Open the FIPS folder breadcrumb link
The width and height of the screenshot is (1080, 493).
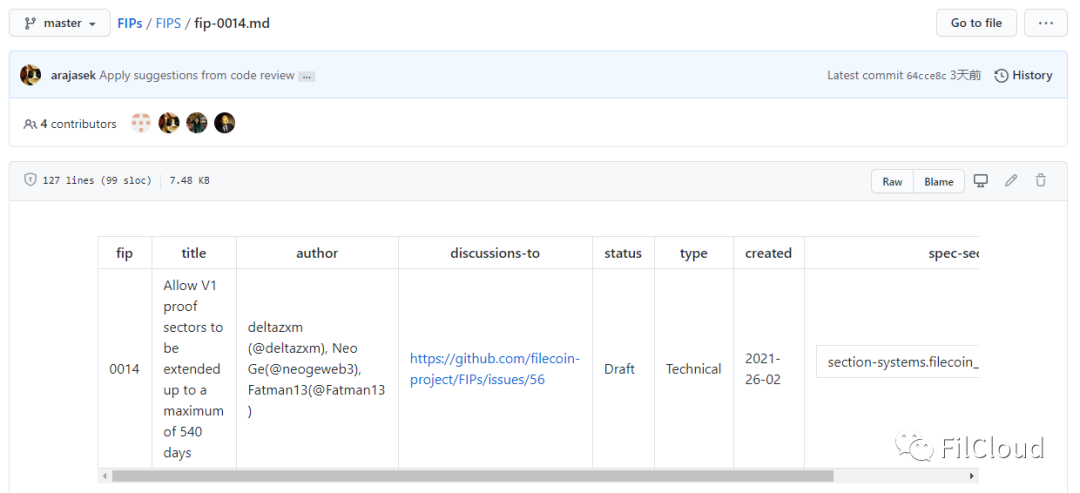[168, 23]
